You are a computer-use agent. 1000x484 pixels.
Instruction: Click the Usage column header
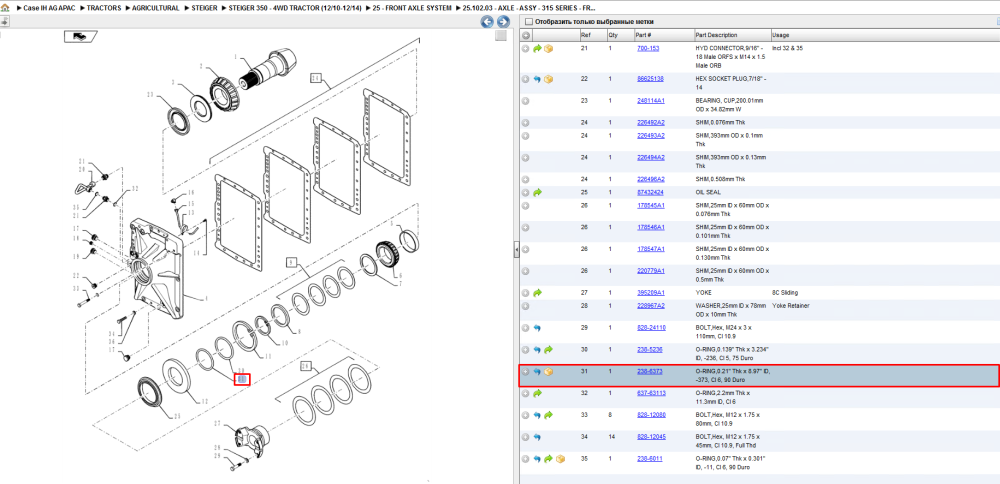point(781,35)
